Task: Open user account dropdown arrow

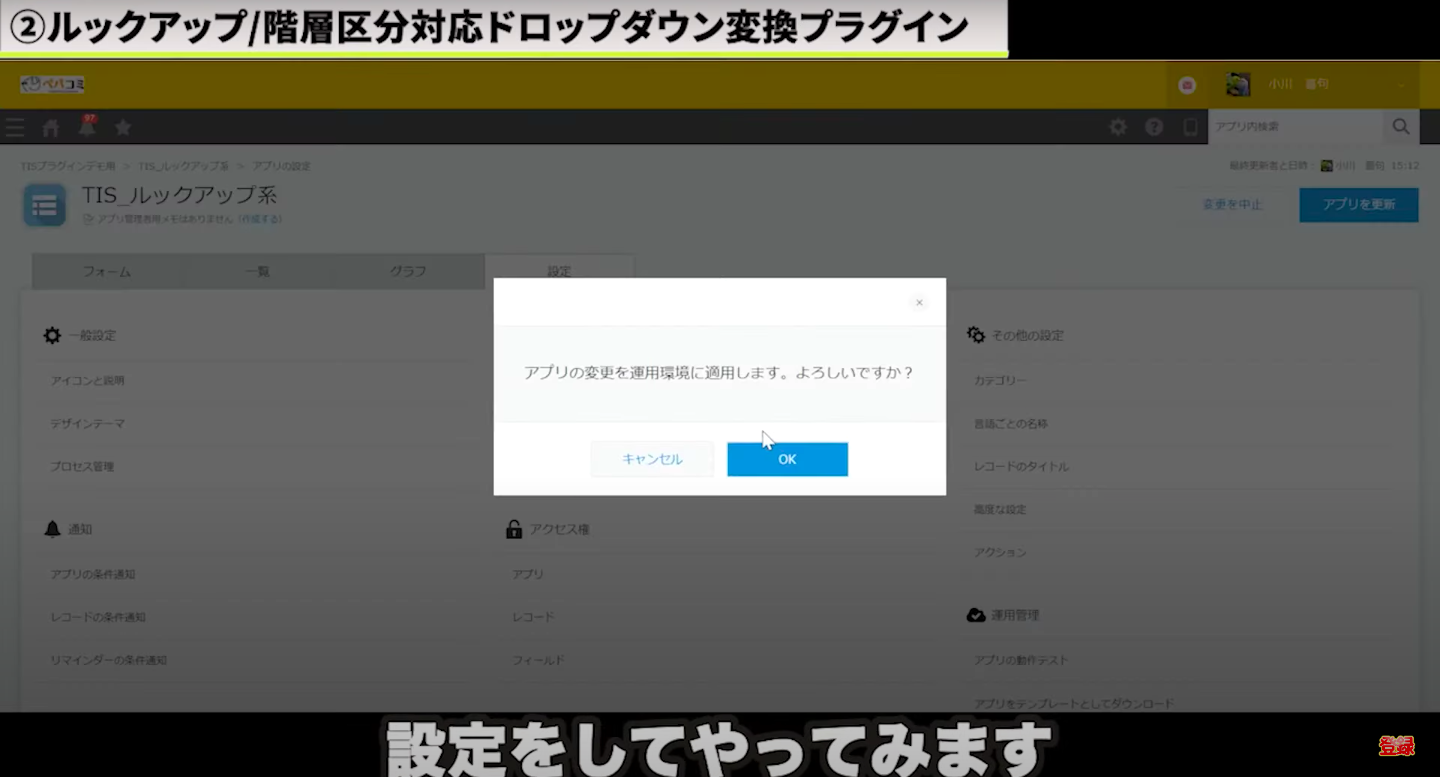Action: click(x=1401, y=85)
